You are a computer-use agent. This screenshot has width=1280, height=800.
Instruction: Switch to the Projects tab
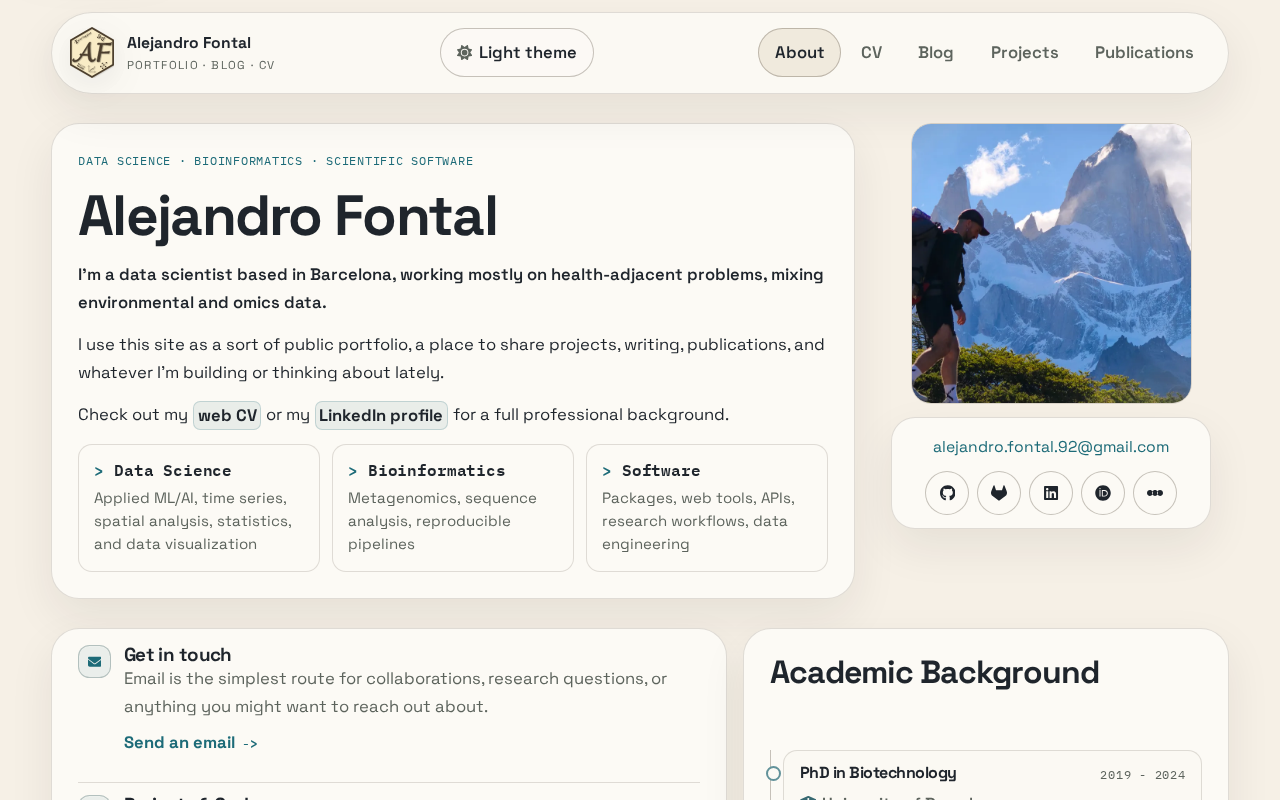click(1025, 53)
